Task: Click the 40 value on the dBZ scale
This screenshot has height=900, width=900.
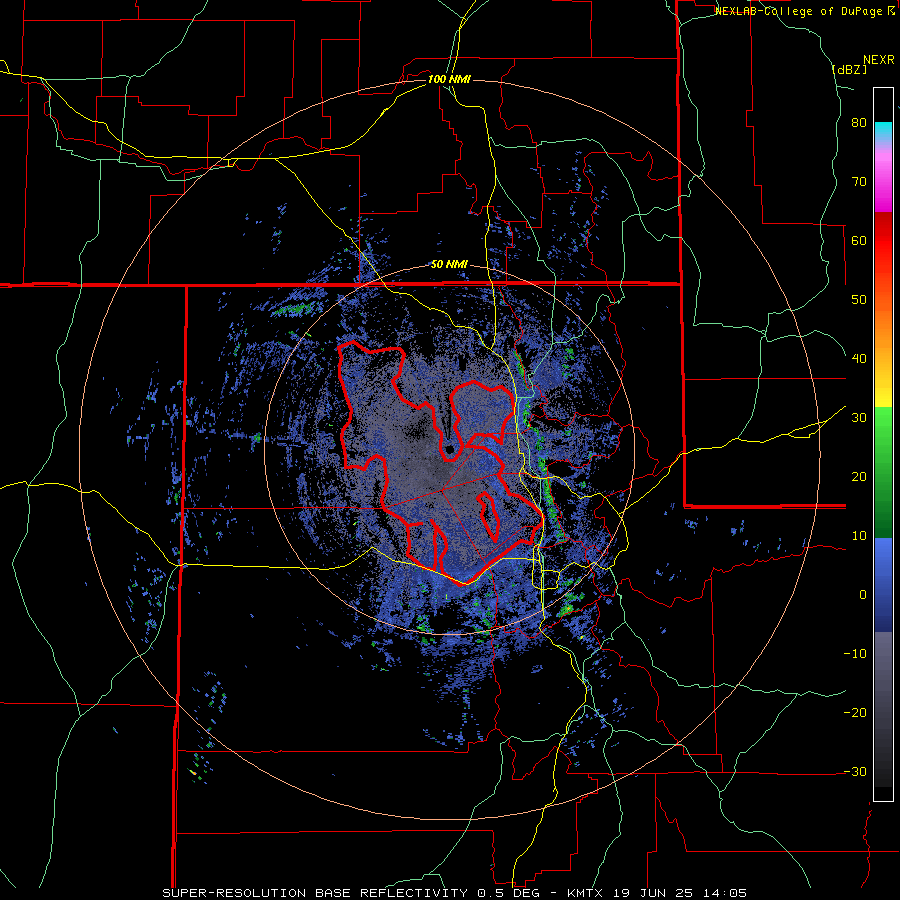Action: coord(859,359)
